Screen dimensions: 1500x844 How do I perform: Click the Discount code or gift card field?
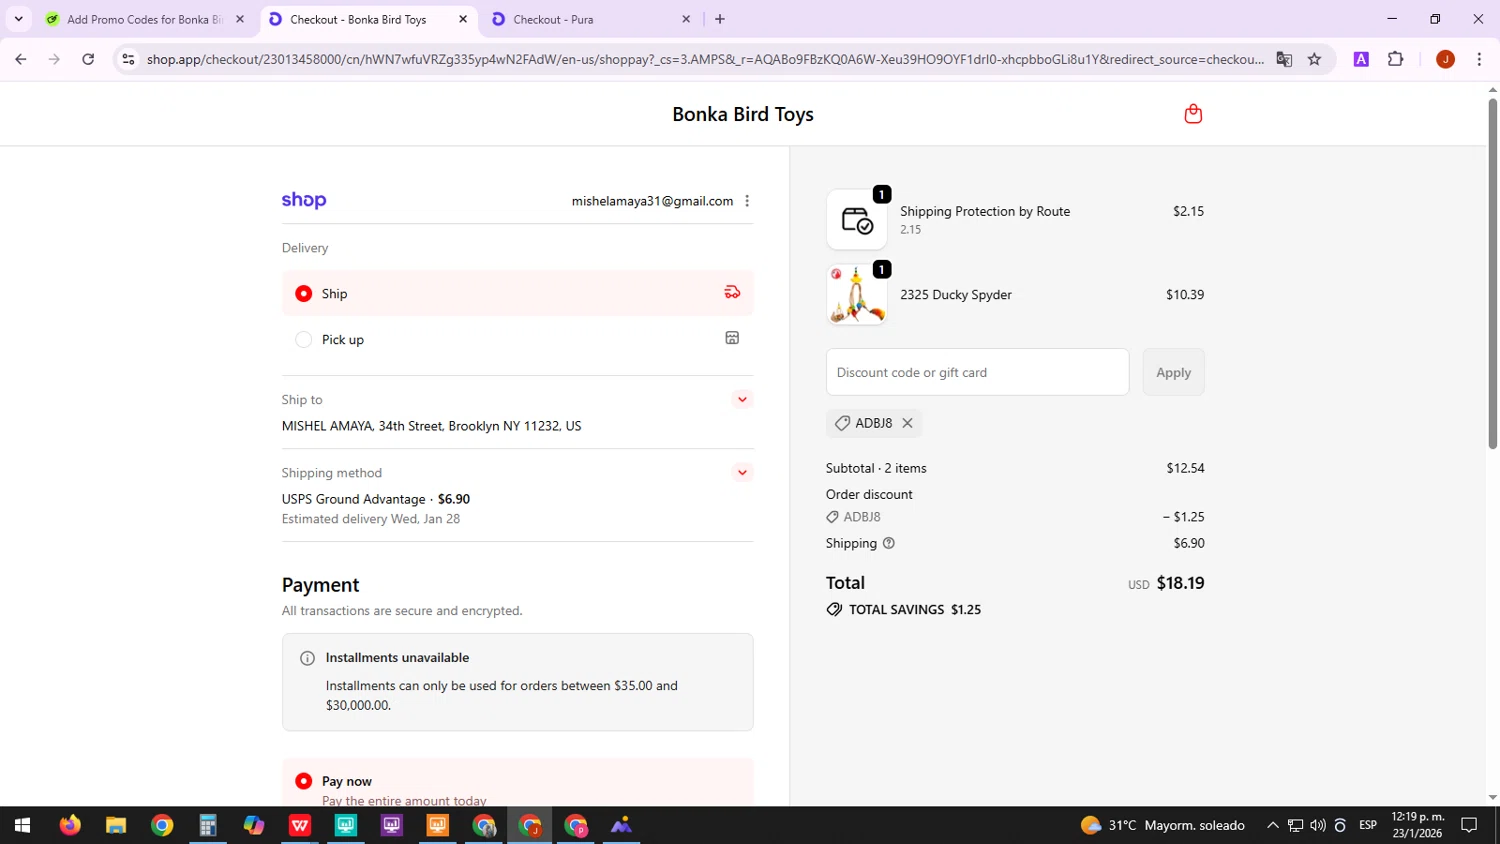[x=977, y=372]
